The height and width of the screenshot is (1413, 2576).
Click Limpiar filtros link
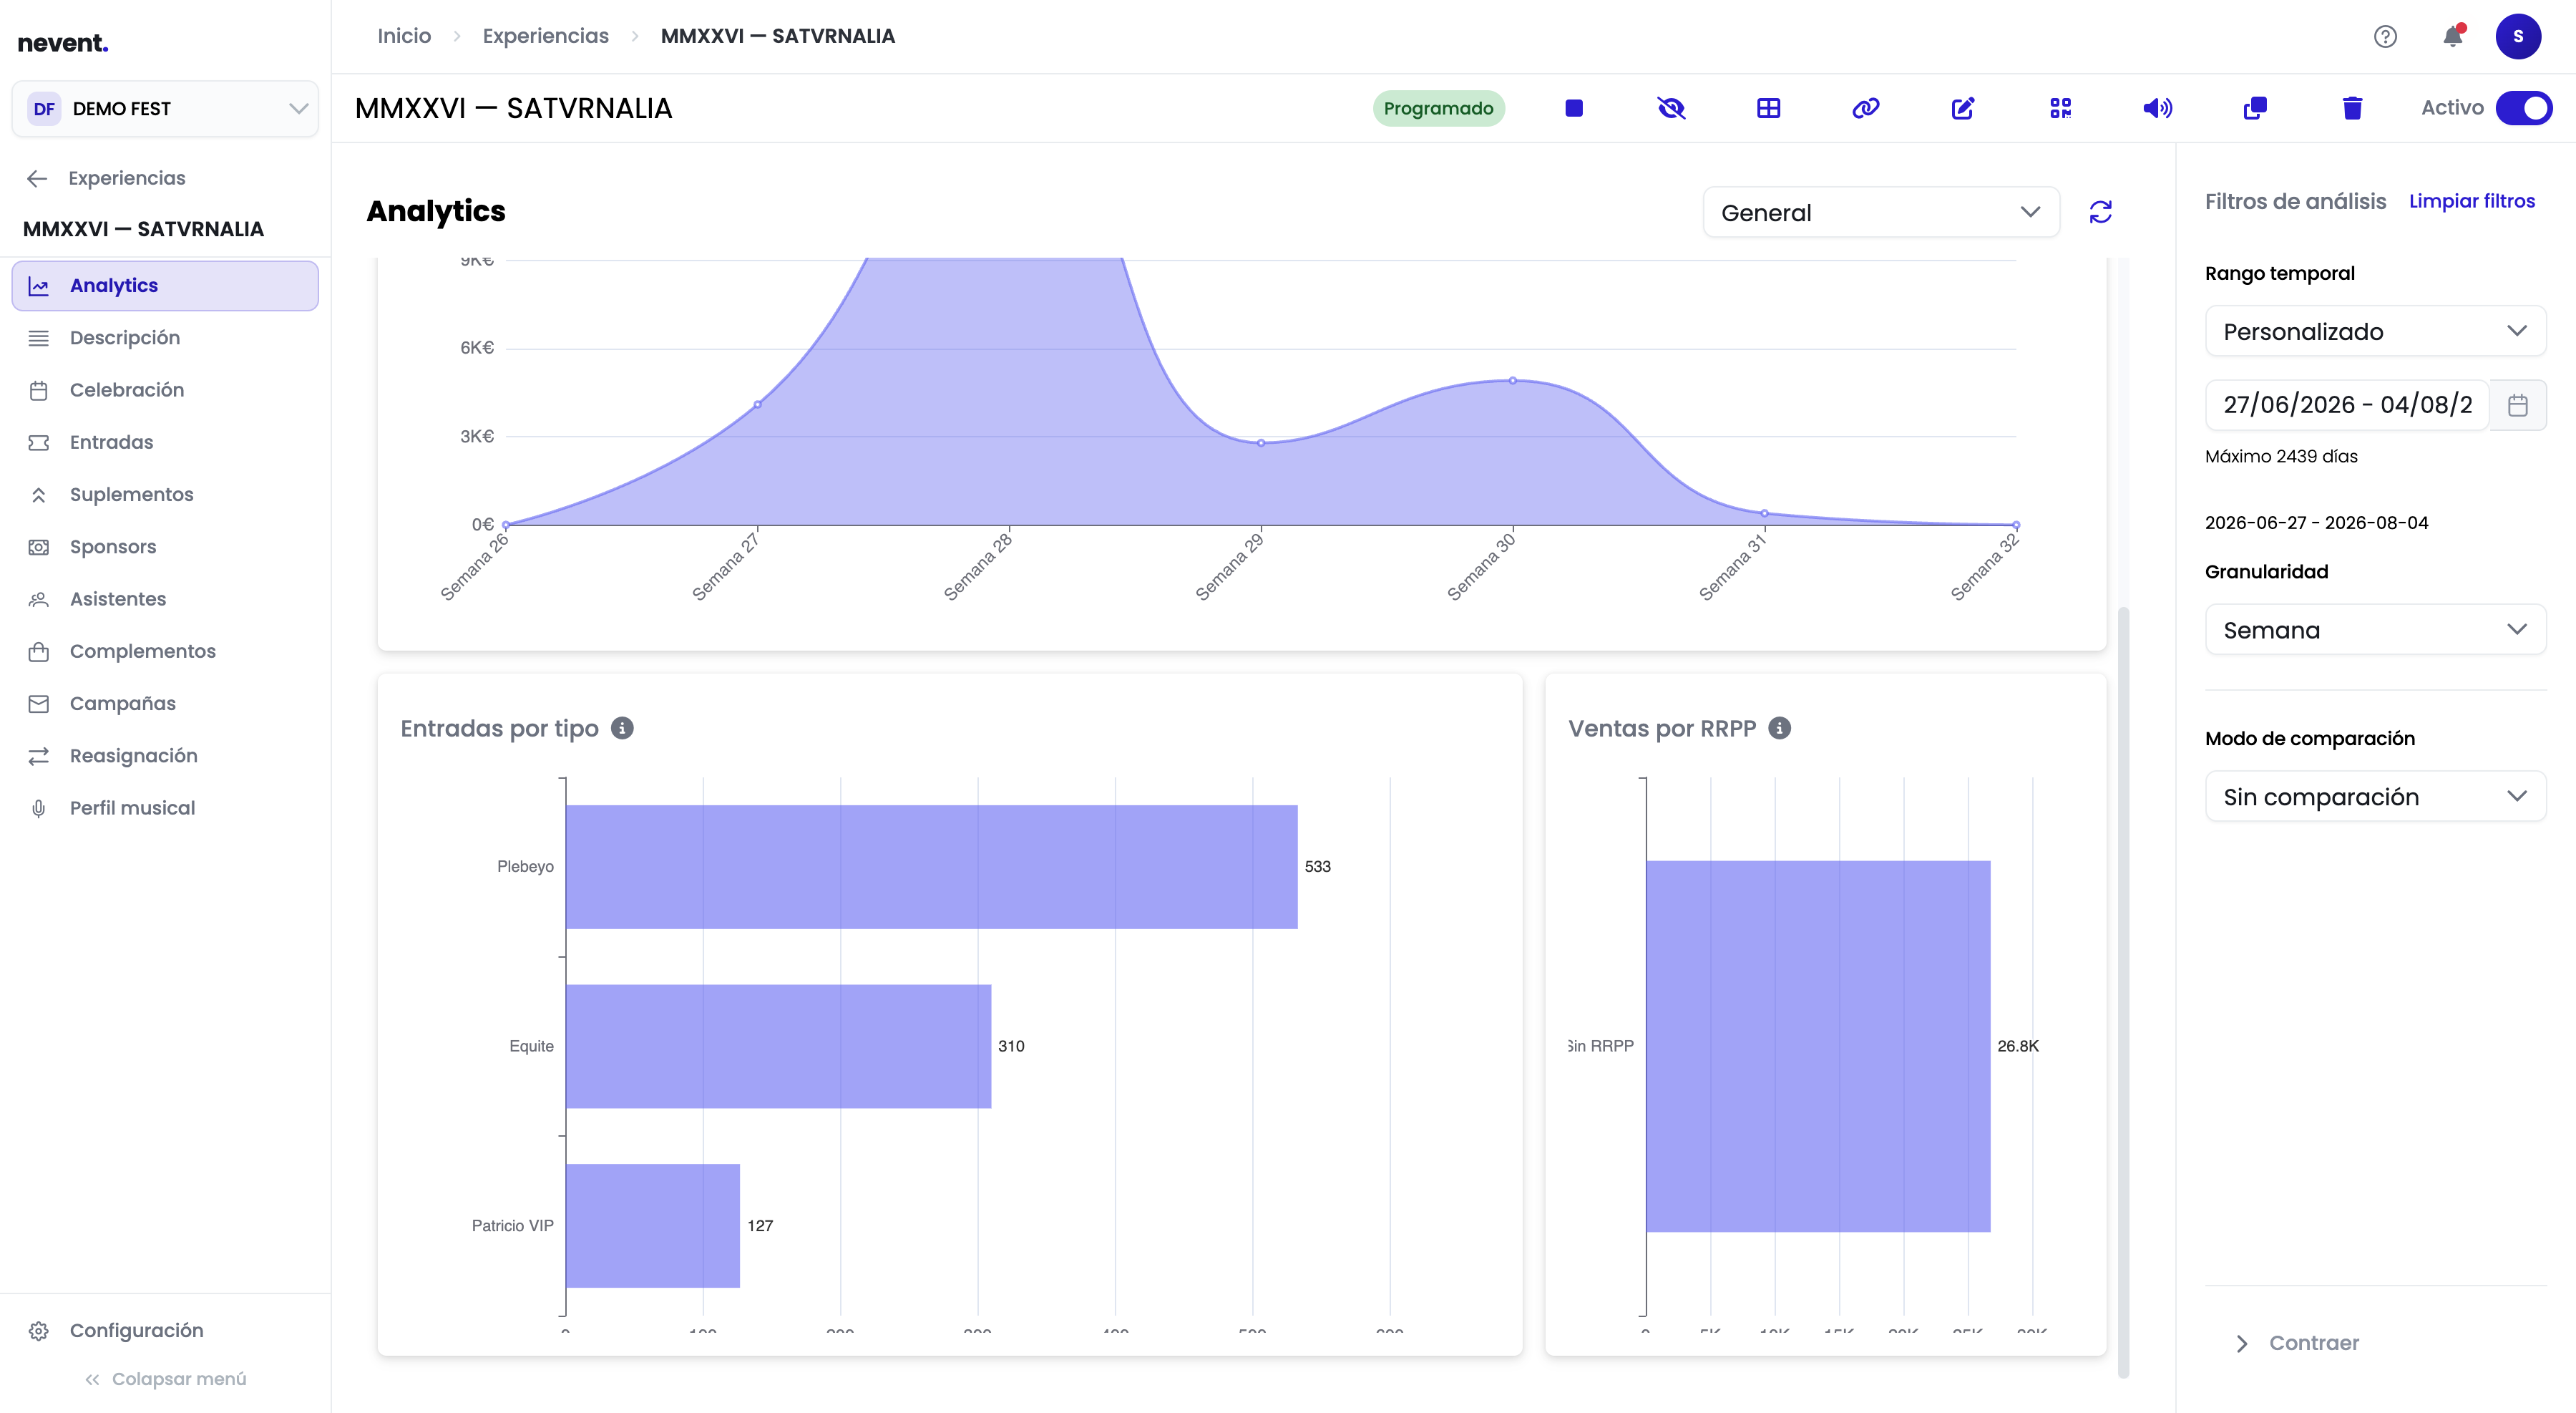pos(2471,201)
